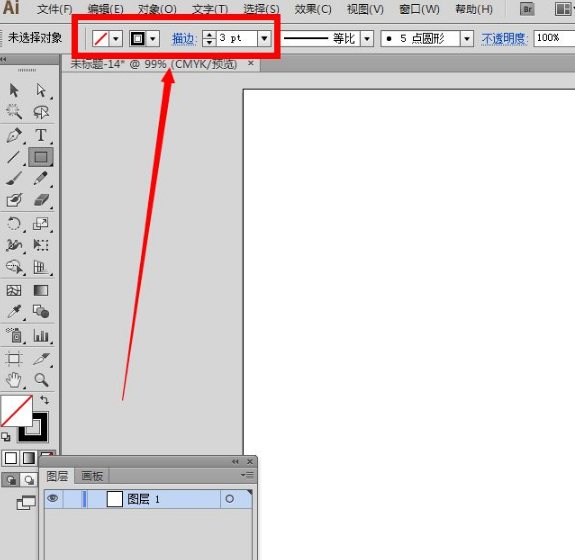The height and width of the screenshot is (560, 575).
Task: Select the Direct Selection white arrow tool
Action: click(x=41, y=90)
